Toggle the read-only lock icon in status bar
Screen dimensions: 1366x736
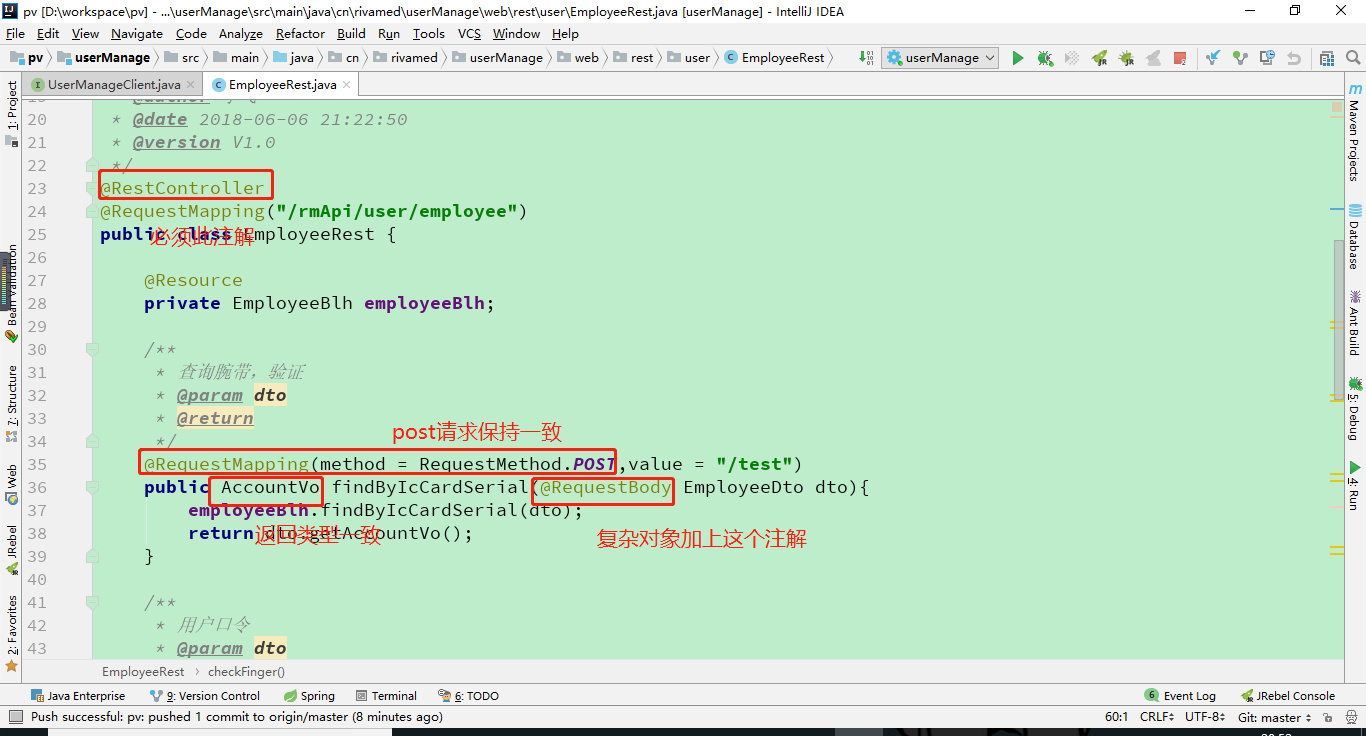(x=1328, y=717)
